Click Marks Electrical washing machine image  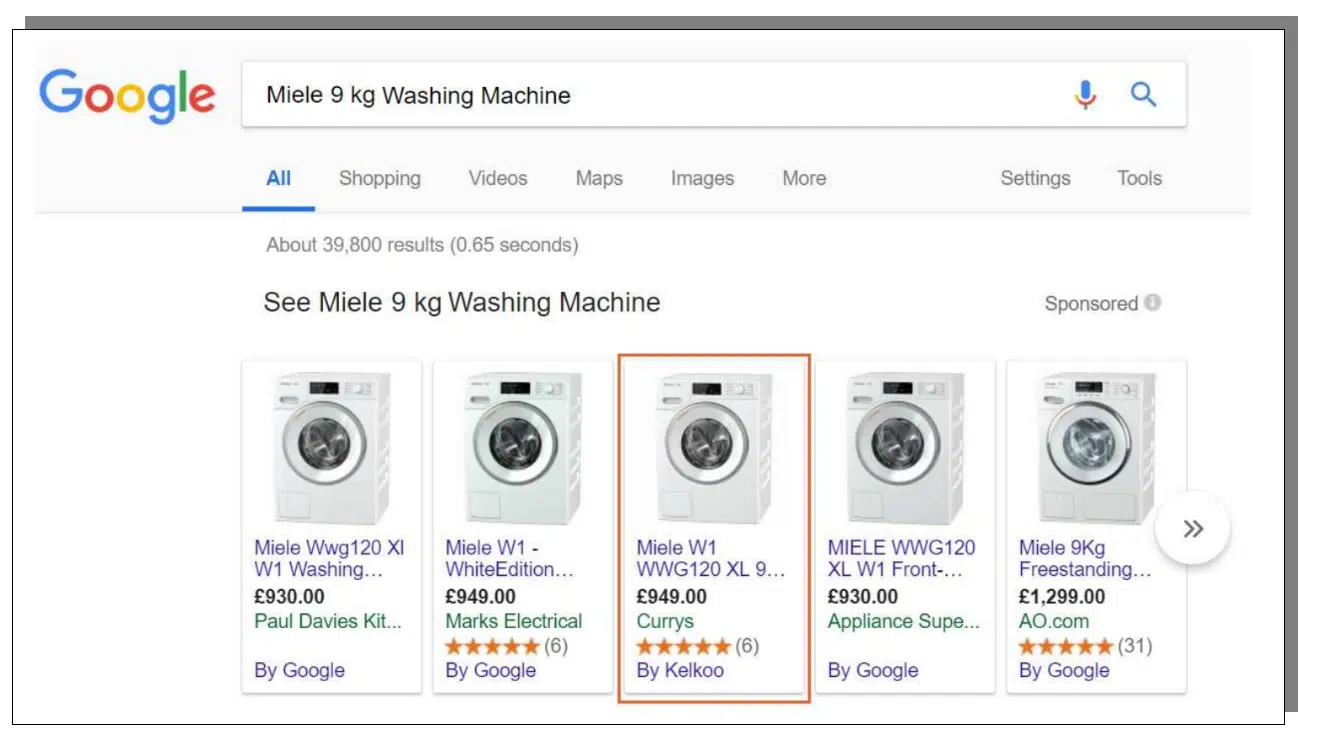coord(522,447)
